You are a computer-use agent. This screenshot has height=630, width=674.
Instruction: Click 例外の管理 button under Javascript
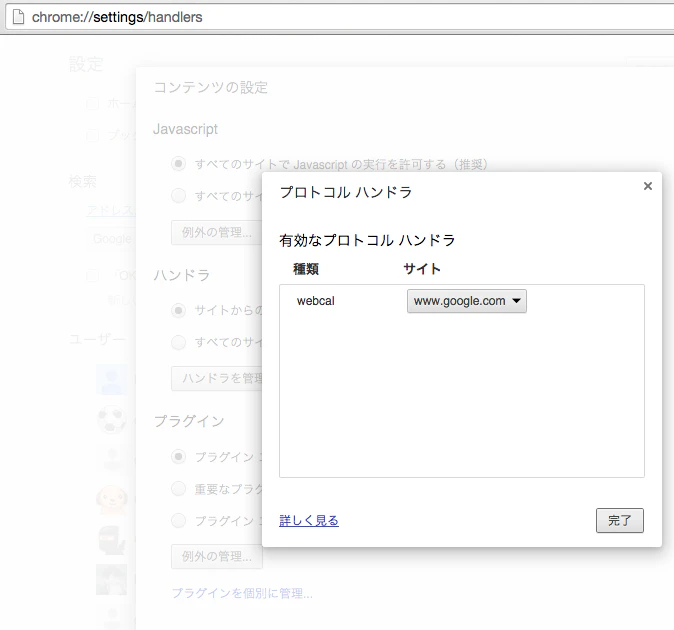(216, 232)
